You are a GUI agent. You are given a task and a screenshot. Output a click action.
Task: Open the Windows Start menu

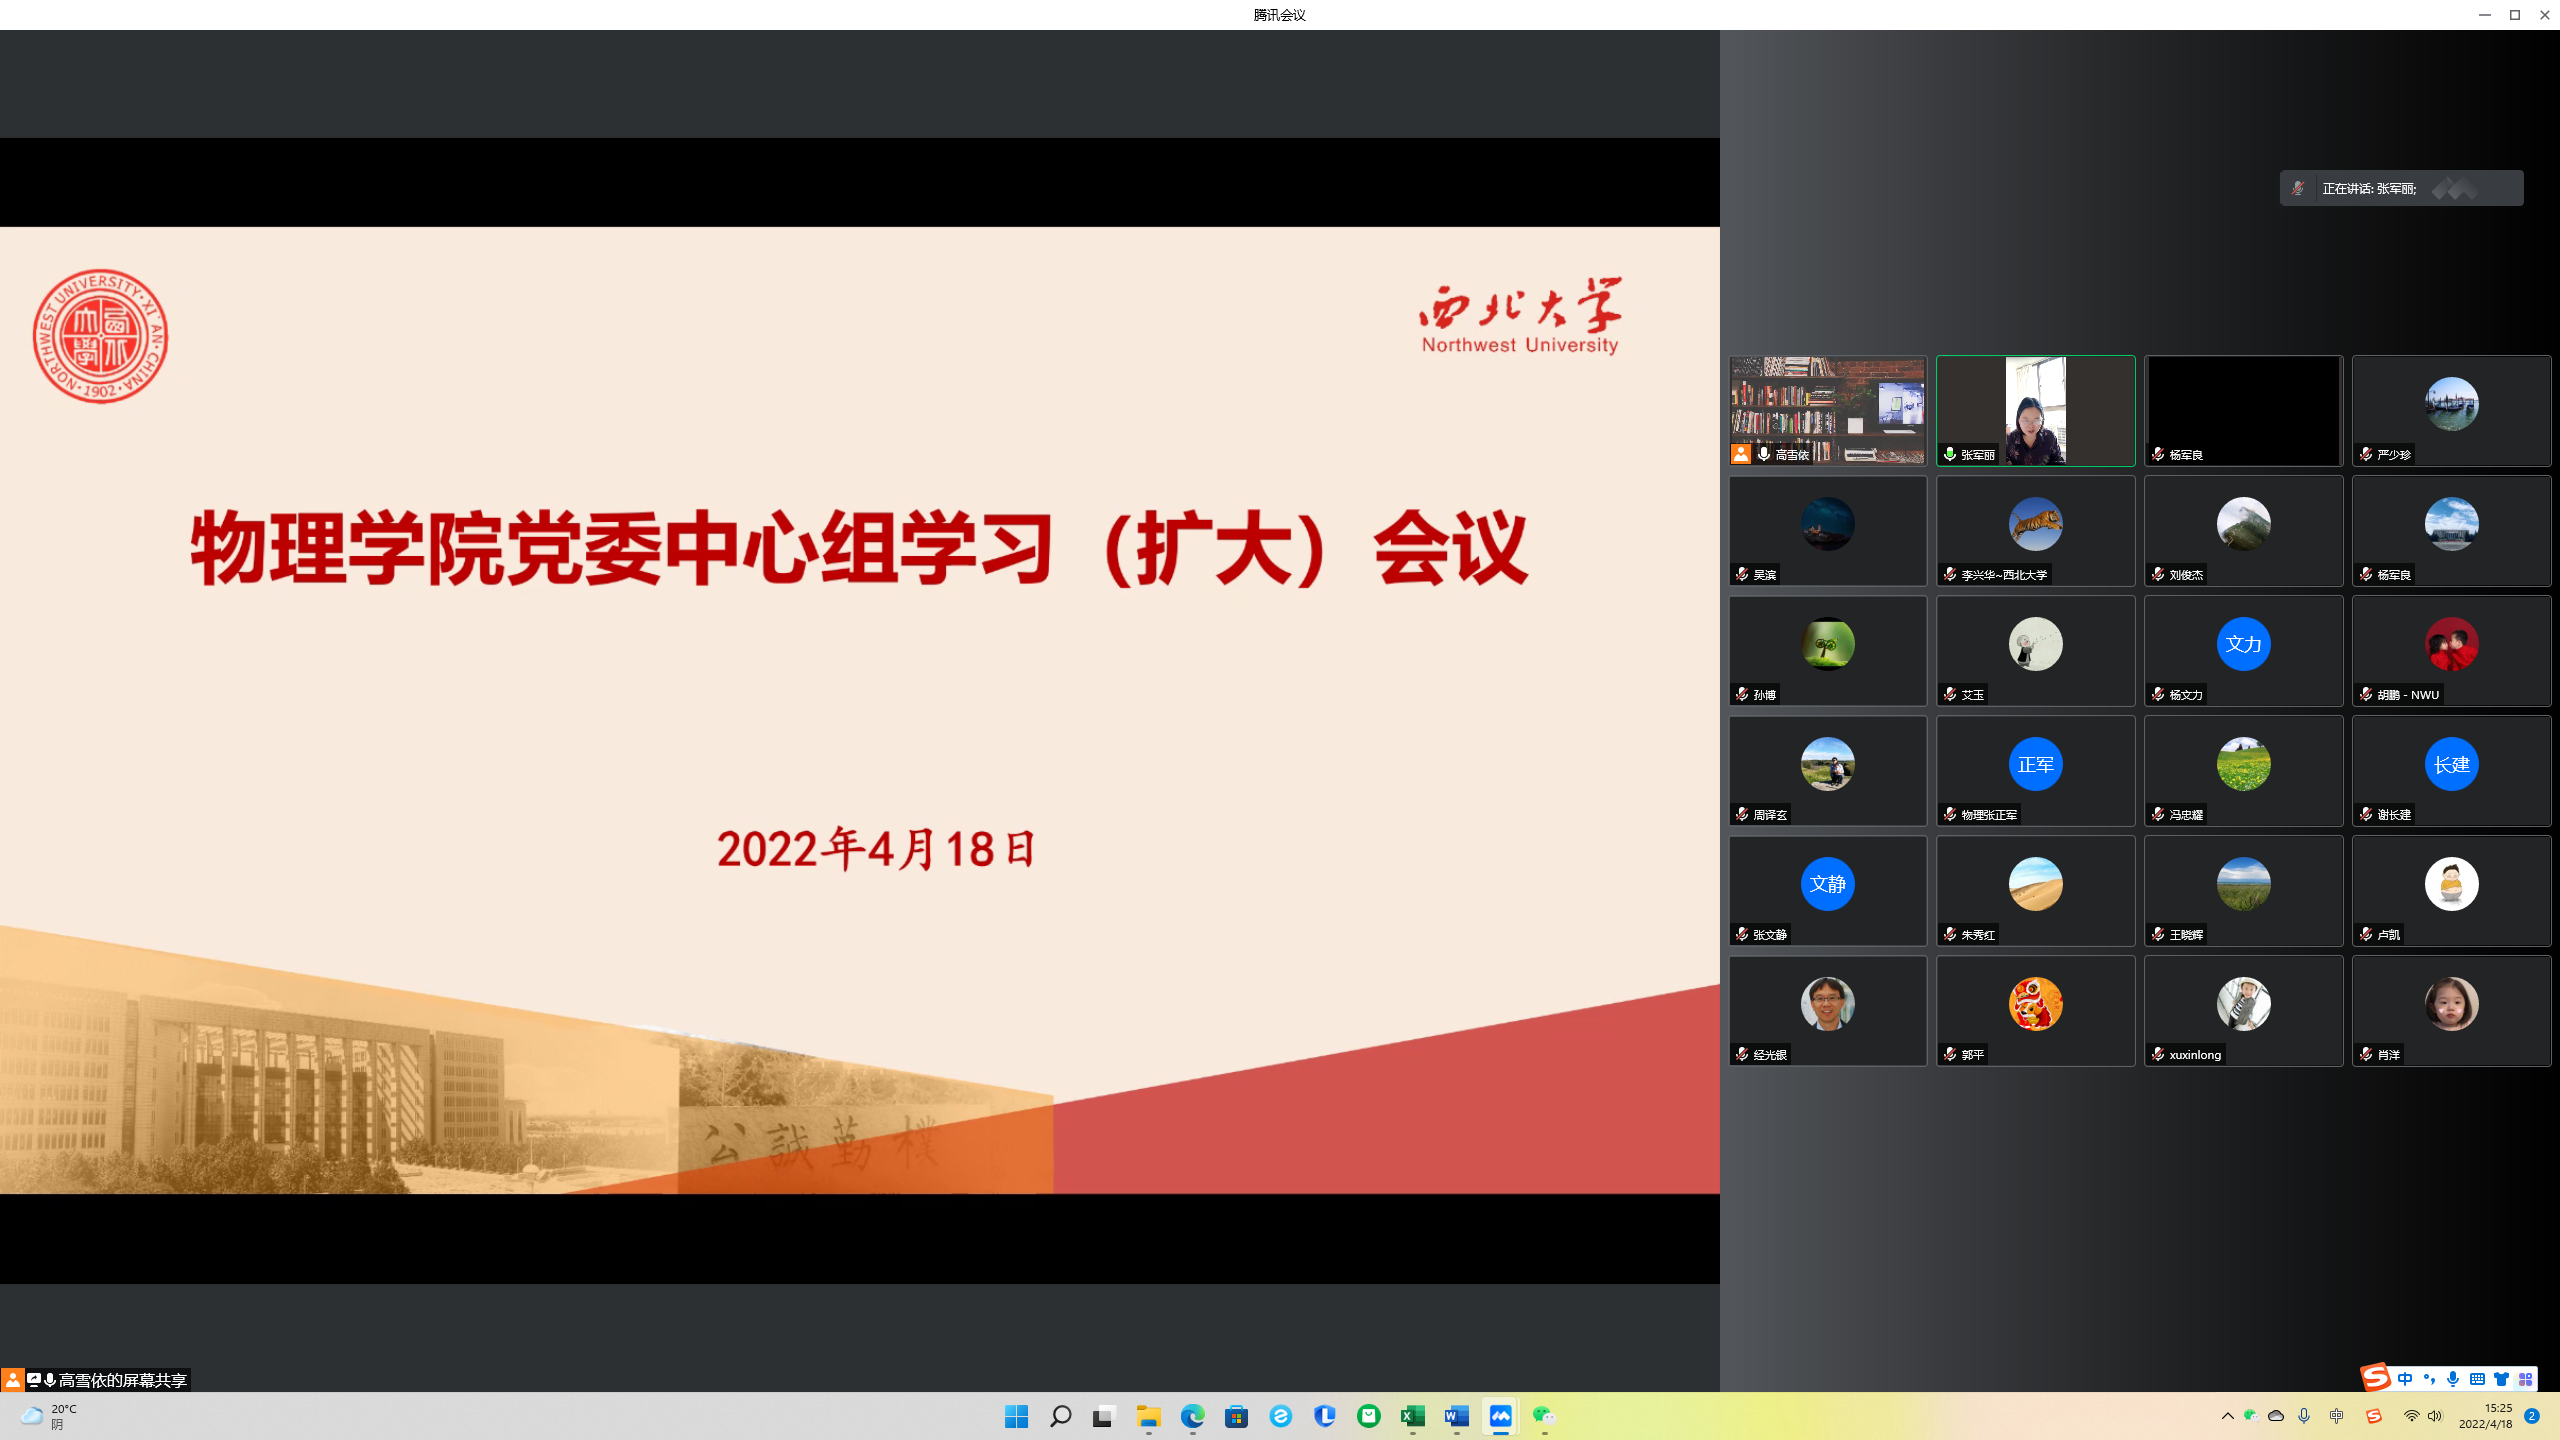[1016, 1416]
